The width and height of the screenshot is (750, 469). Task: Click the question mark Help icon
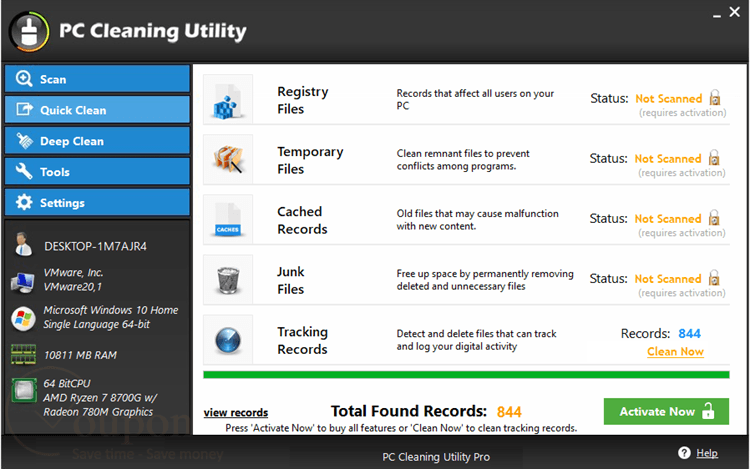(x=684, y=452)
